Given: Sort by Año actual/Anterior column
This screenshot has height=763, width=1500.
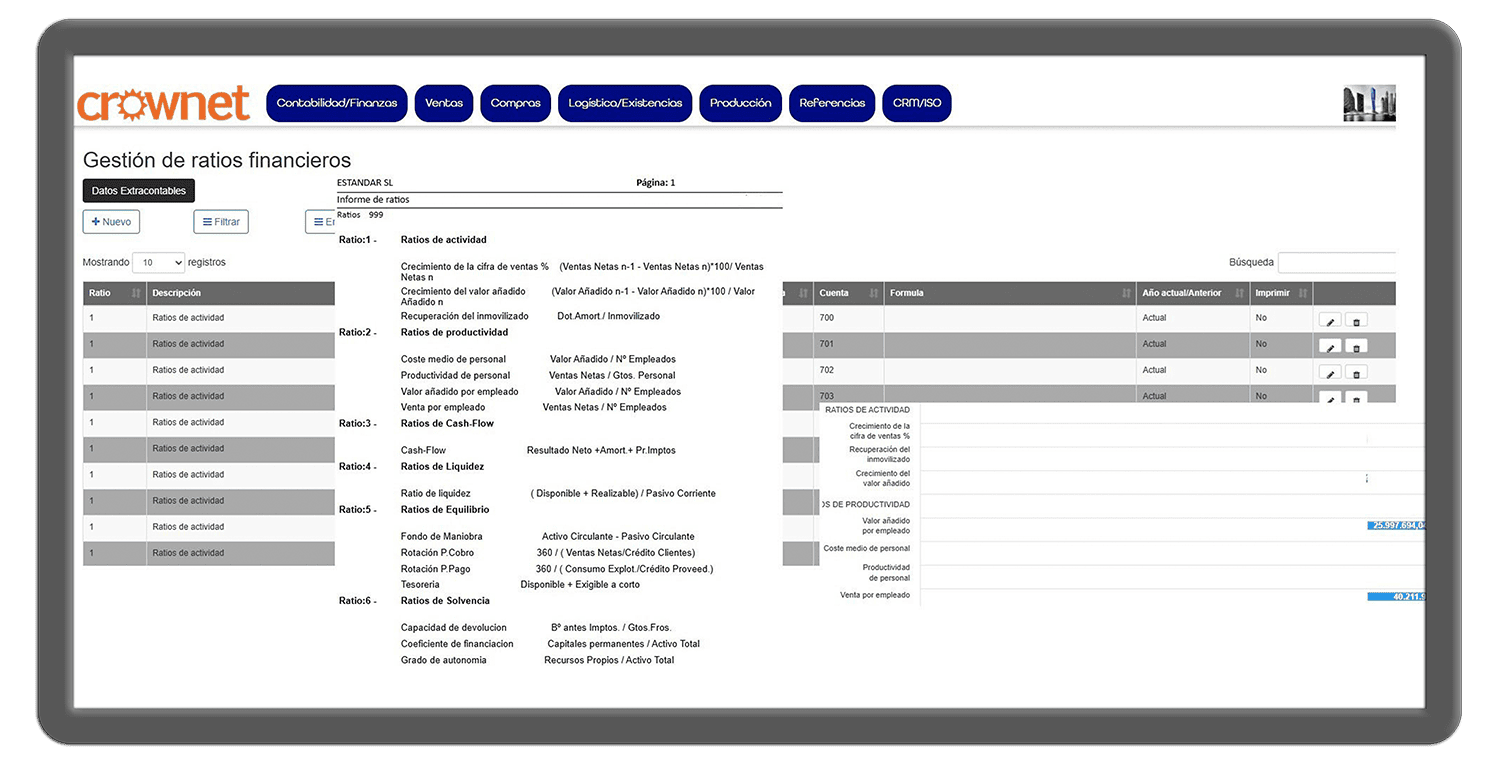Looking at the screenshot, I should coord(1238,293).
